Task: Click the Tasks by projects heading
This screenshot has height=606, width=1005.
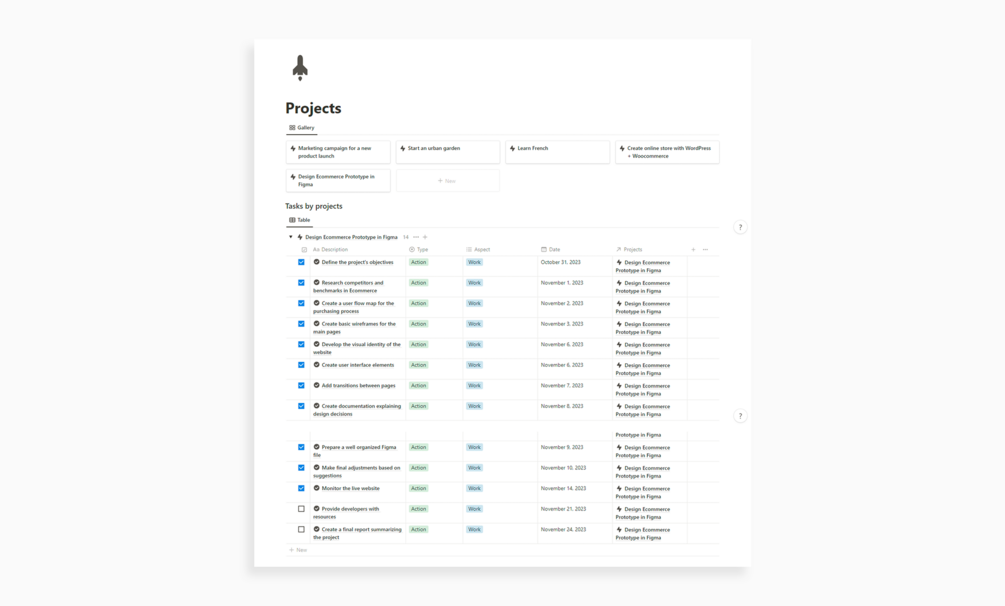Action: 314,206
